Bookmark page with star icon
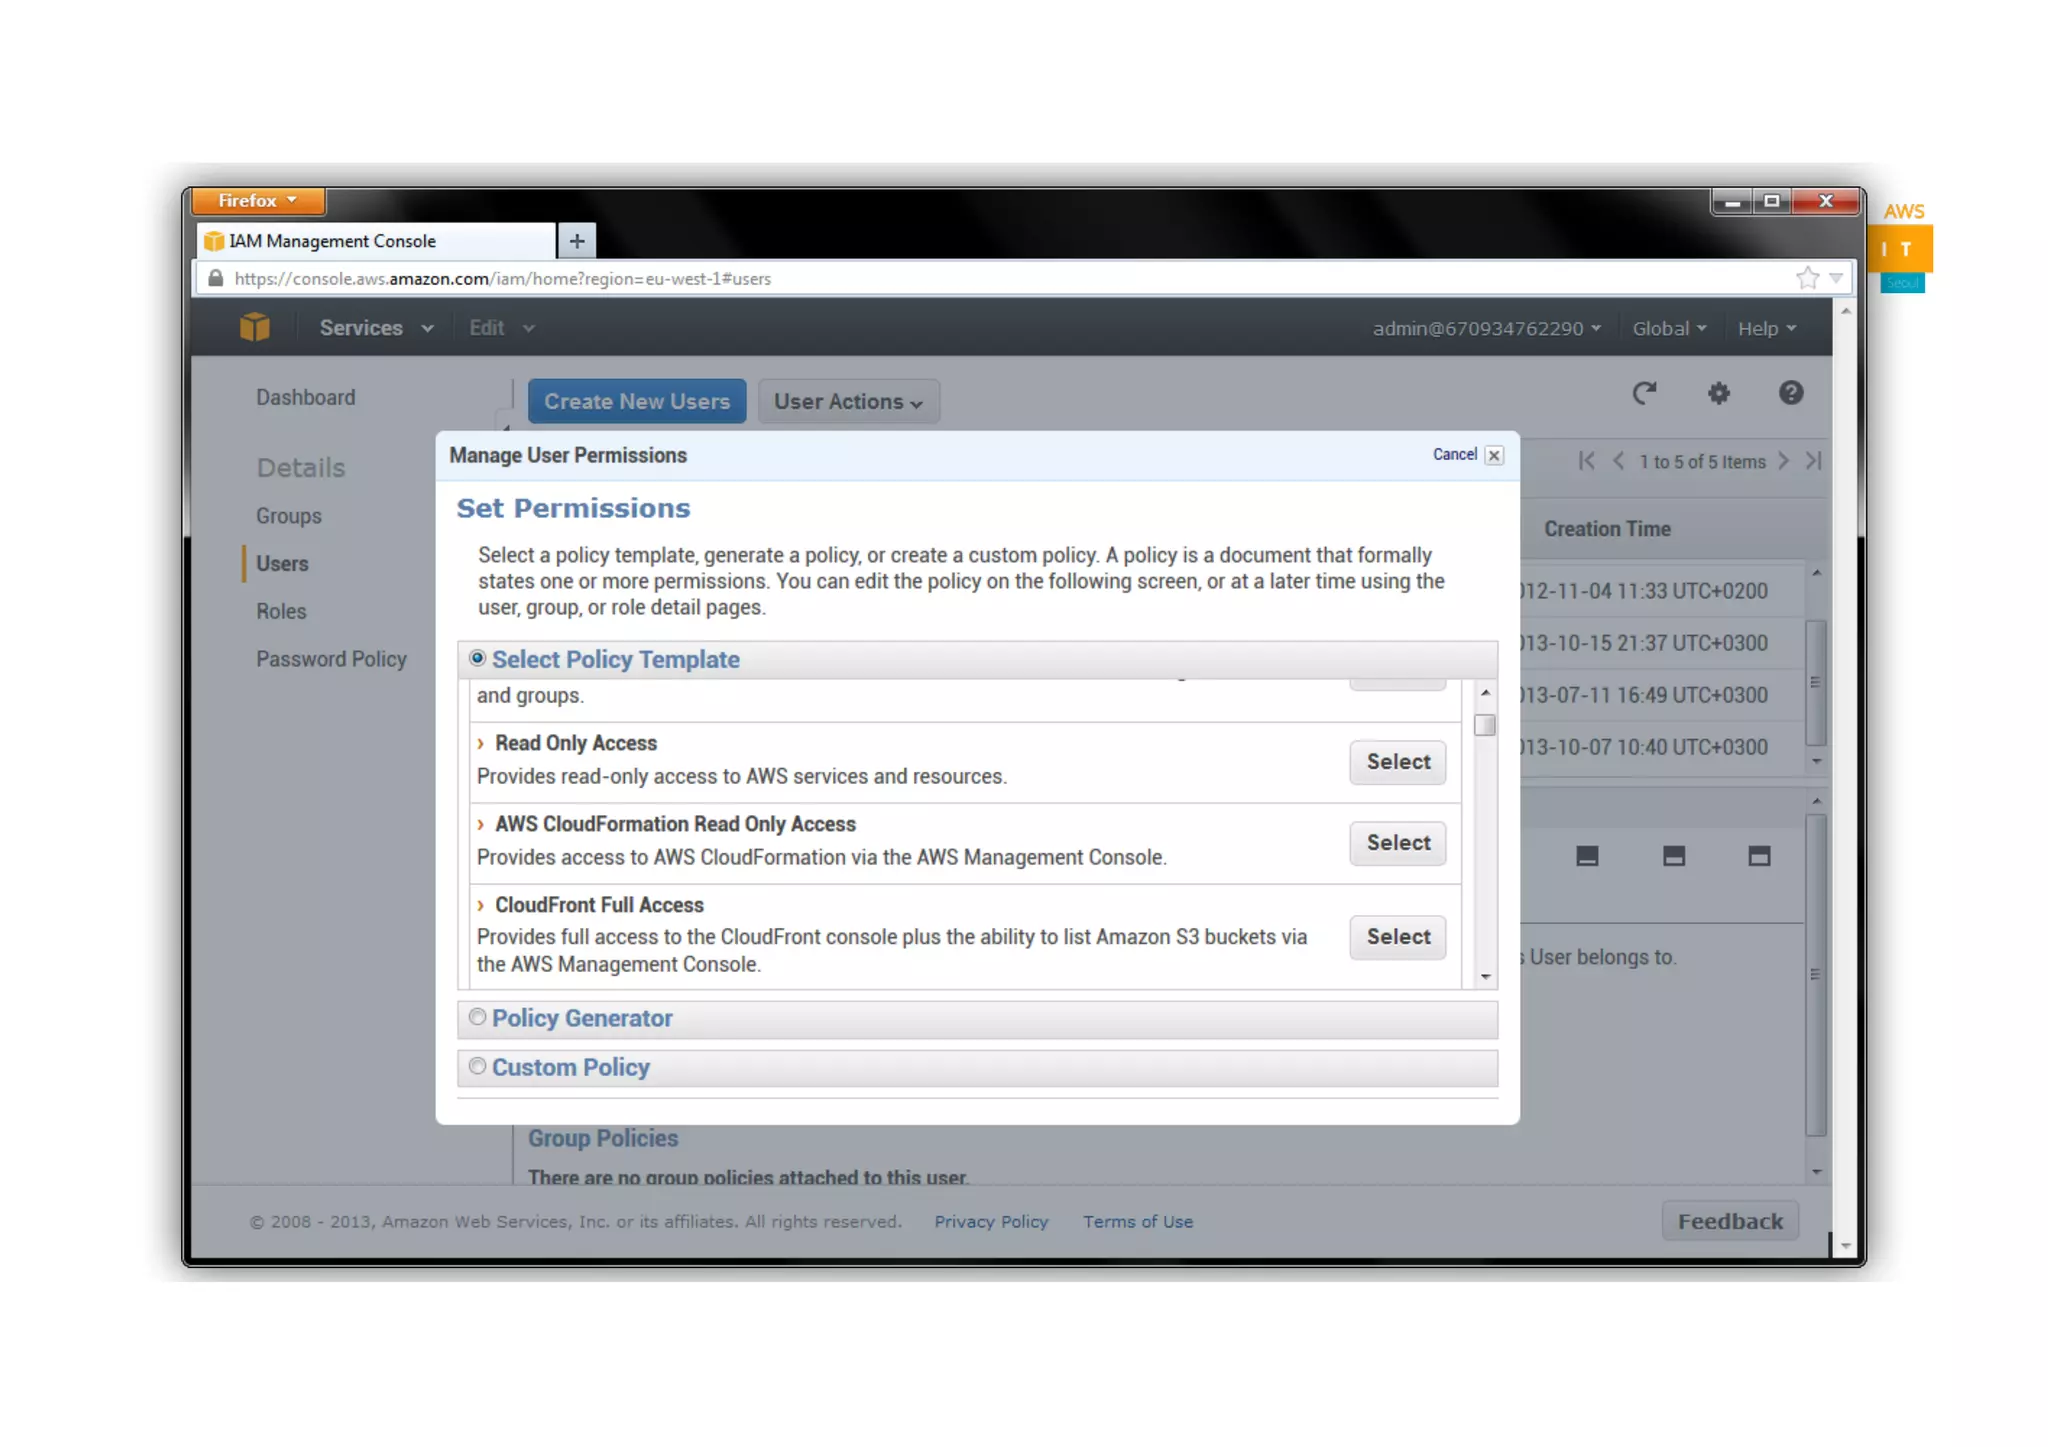Screen dimensions: 2048x1447 [x=1806, y=278]
